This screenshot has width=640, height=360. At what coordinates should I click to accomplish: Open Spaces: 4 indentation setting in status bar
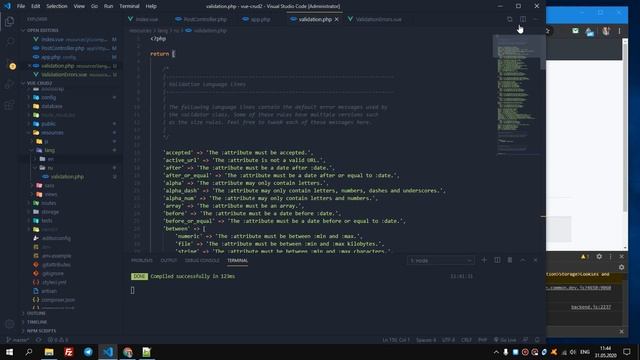click(x=426, y=340)
